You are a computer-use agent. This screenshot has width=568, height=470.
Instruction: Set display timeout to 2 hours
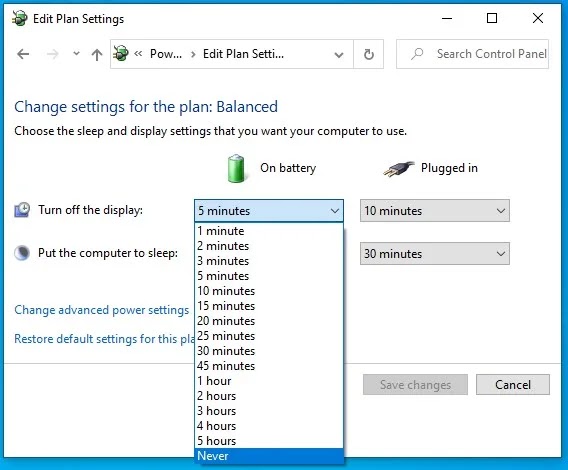pyautogui.click(x=269, y=396)
